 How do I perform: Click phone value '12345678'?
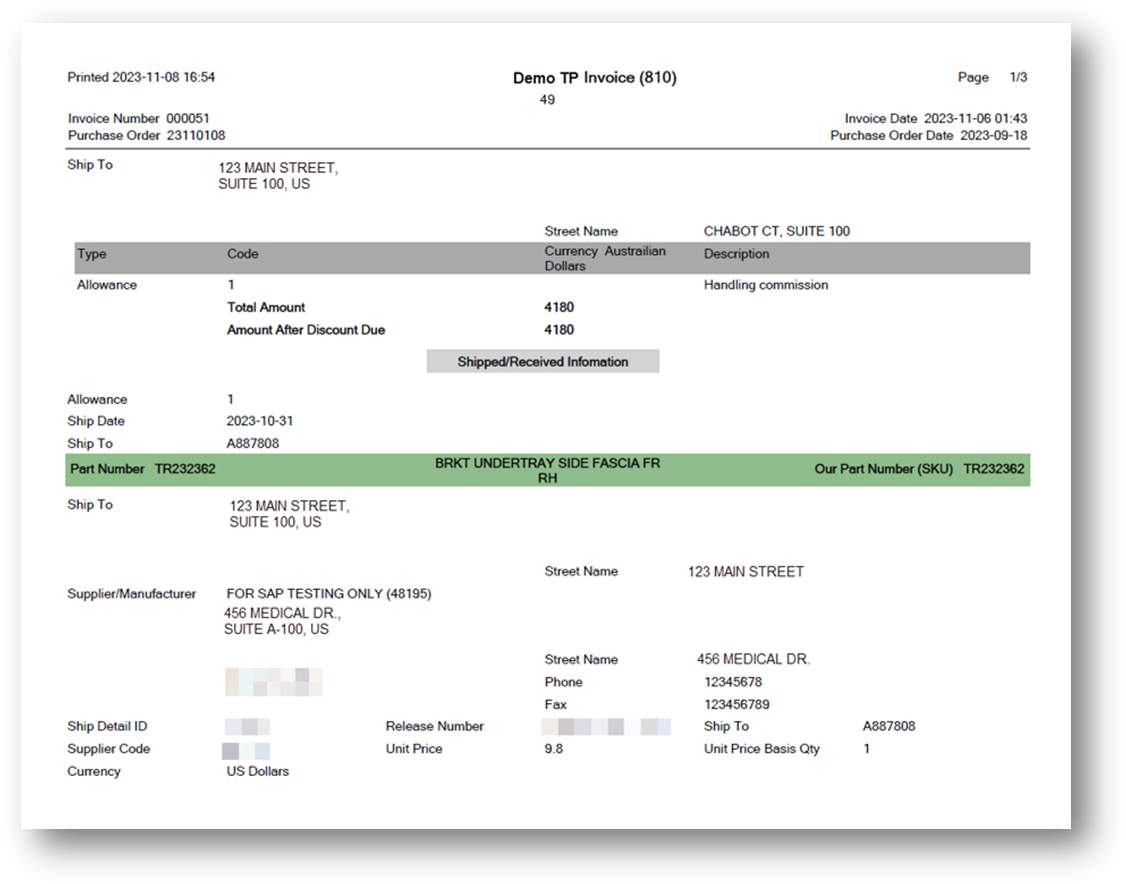click(x=732, y=682)
